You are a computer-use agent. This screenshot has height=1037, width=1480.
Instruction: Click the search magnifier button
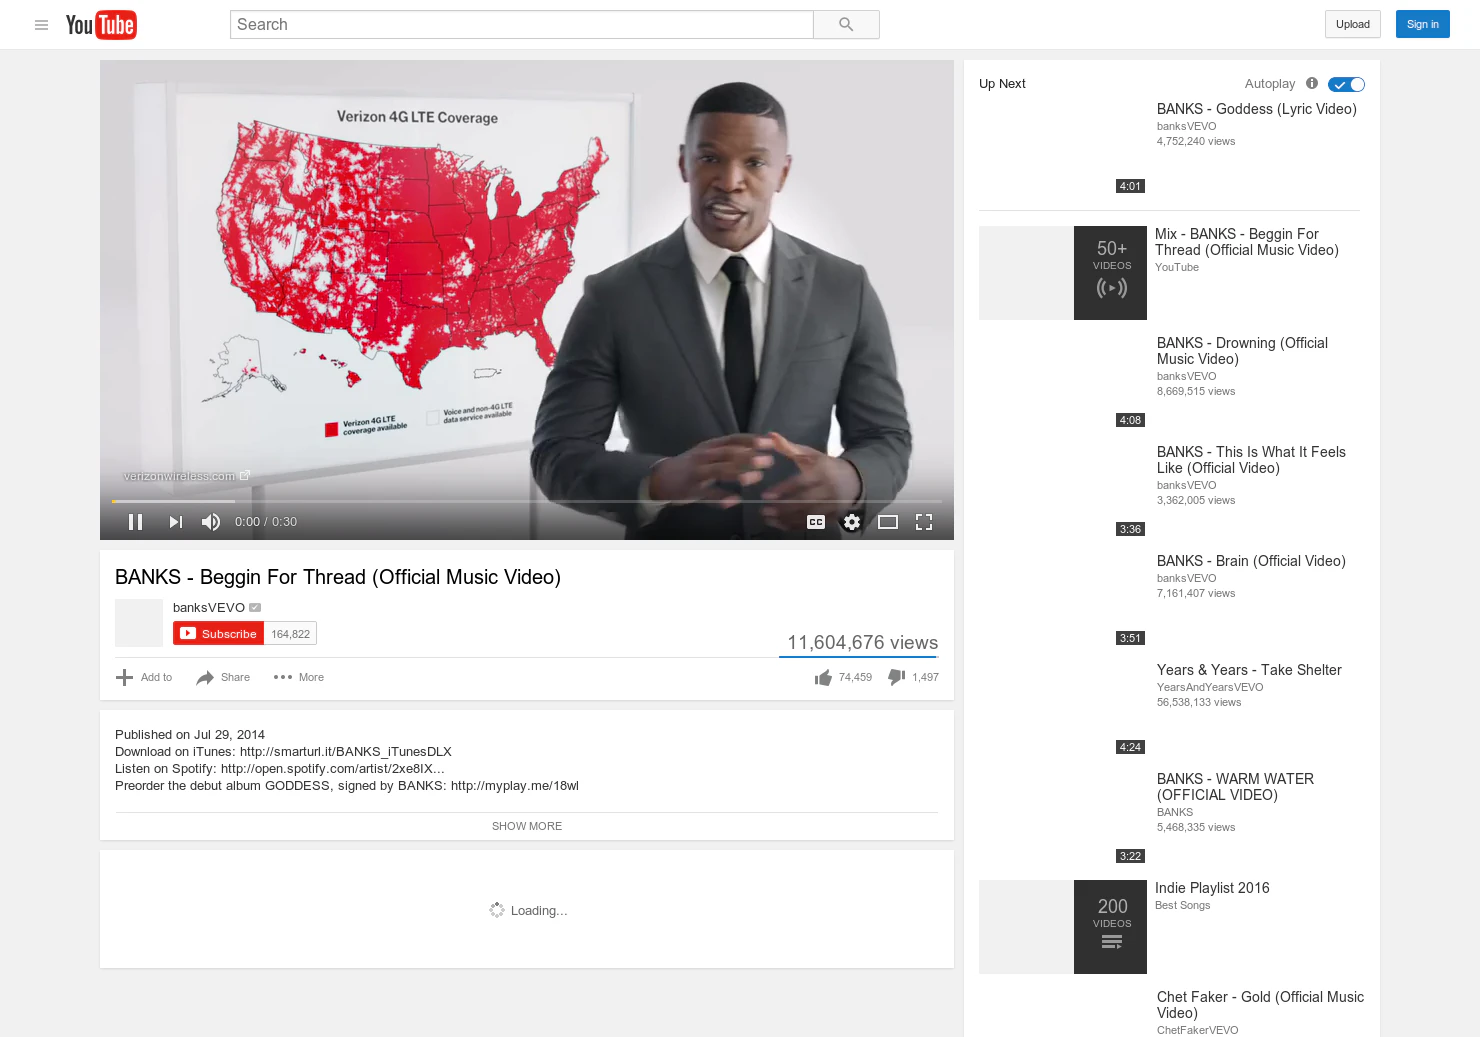coord(846,25)
